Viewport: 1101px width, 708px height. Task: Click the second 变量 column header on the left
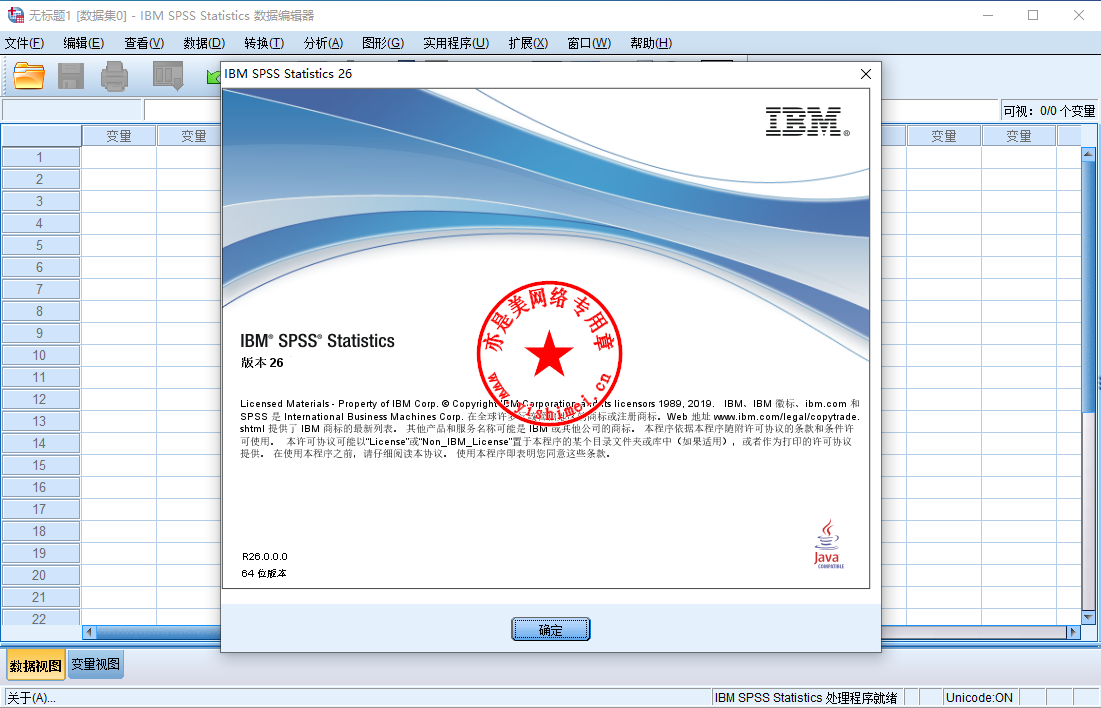click(x=190, y=136)
